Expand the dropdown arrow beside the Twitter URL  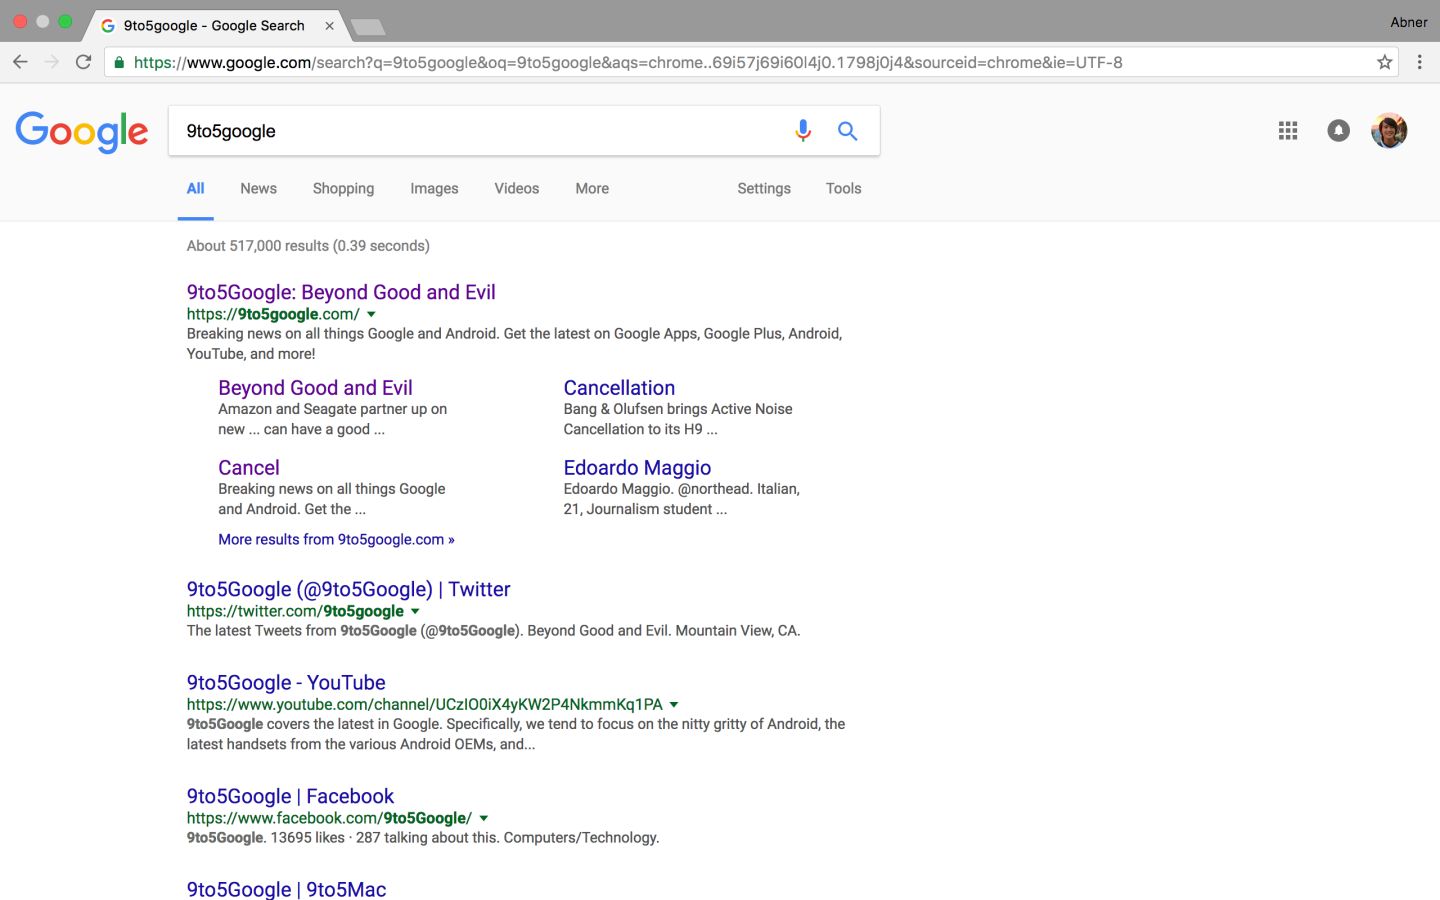click(415, 612)
